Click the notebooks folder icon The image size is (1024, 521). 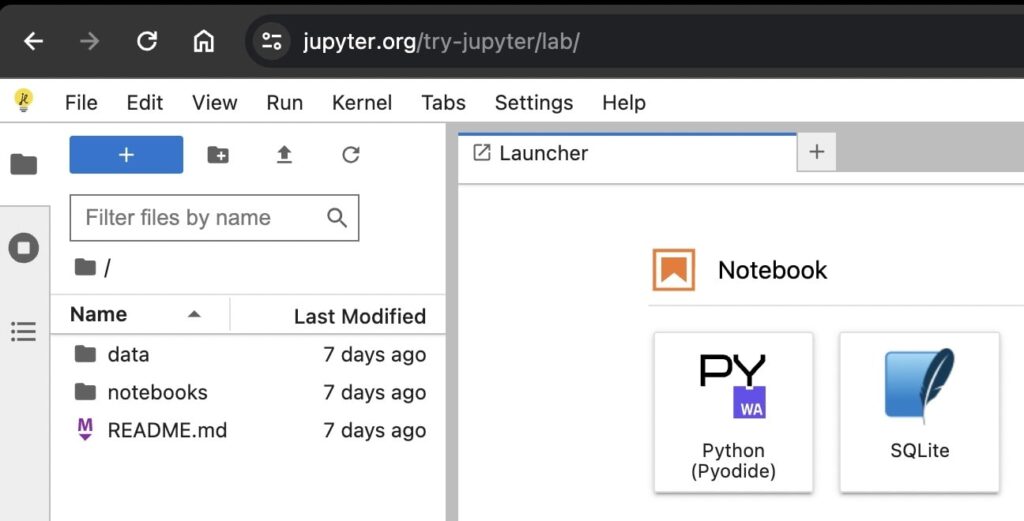coord(86,392)
